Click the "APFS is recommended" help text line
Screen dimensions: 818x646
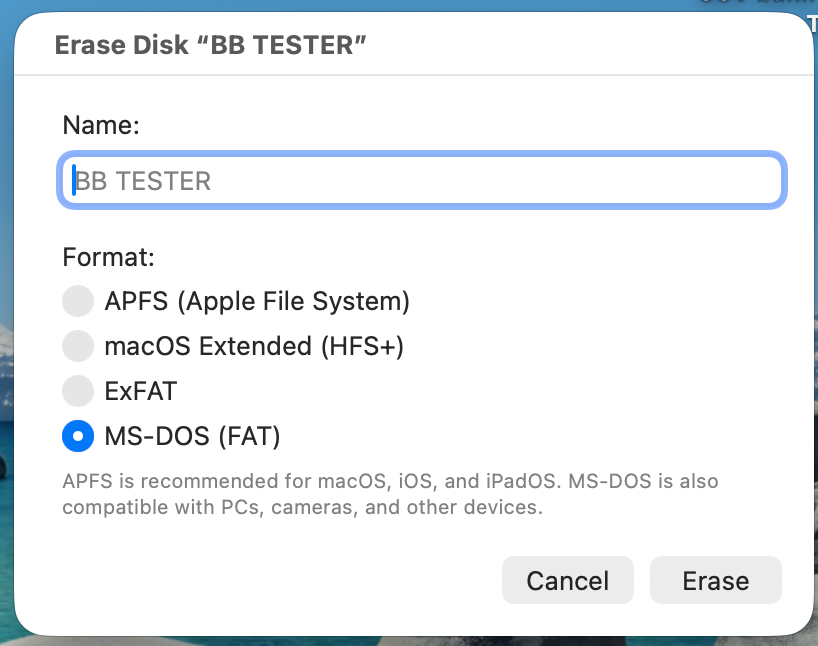[x=390, y=481]
